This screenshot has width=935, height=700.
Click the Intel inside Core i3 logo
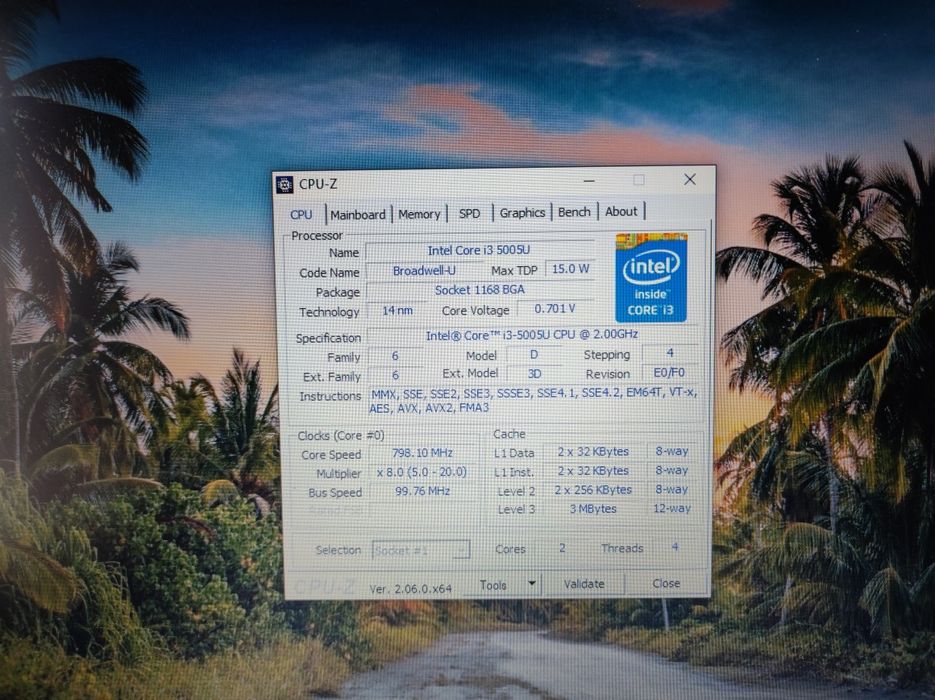pyautogui.click(x=651, y=277)
